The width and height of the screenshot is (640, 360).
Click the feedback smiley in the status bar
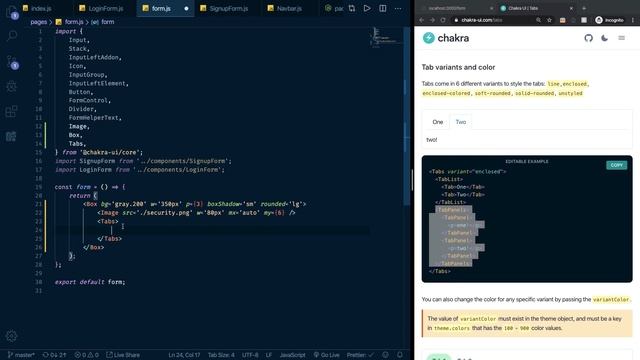click(x=386, y=355)
